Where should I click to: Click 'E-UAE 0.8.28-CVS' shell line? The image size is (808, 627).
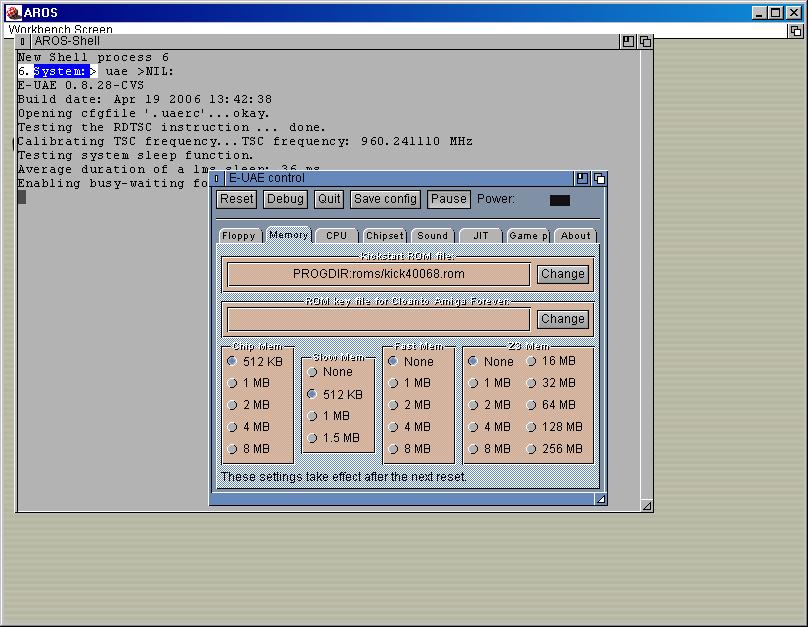pyautogui.click(x=81, y=85)
